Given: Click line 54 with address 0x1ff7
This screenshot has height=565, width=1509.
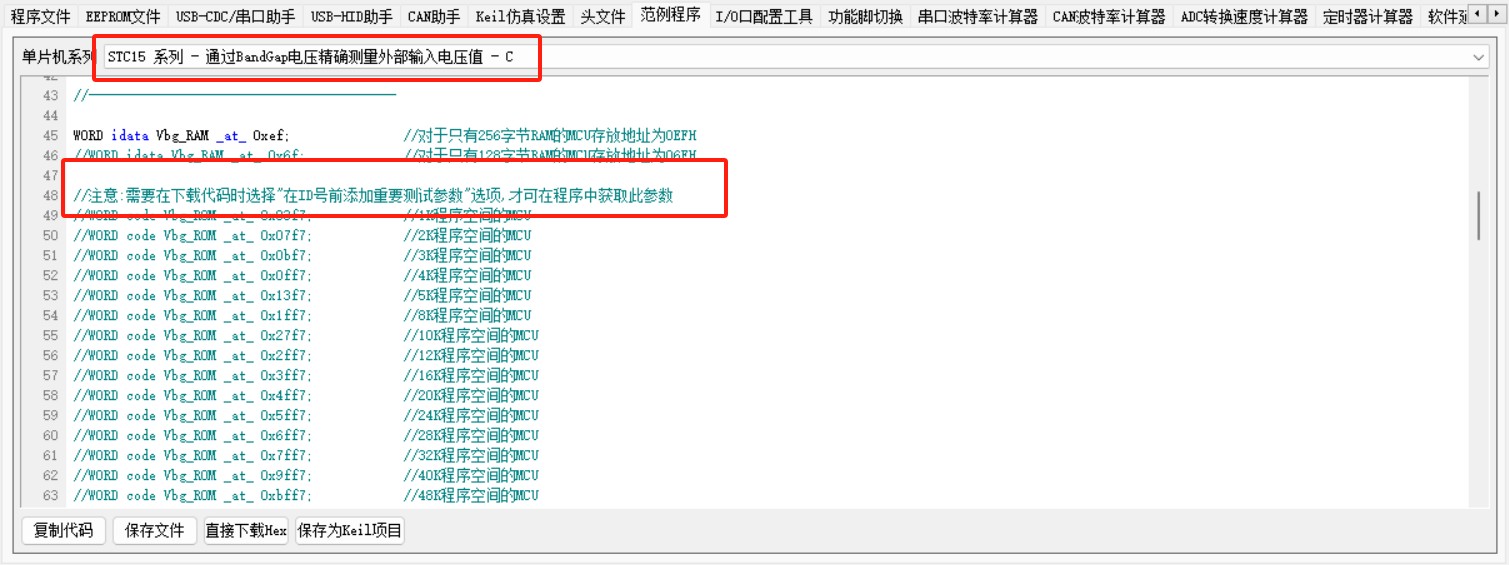Looking at the screenshot, I should click(192, 315).
